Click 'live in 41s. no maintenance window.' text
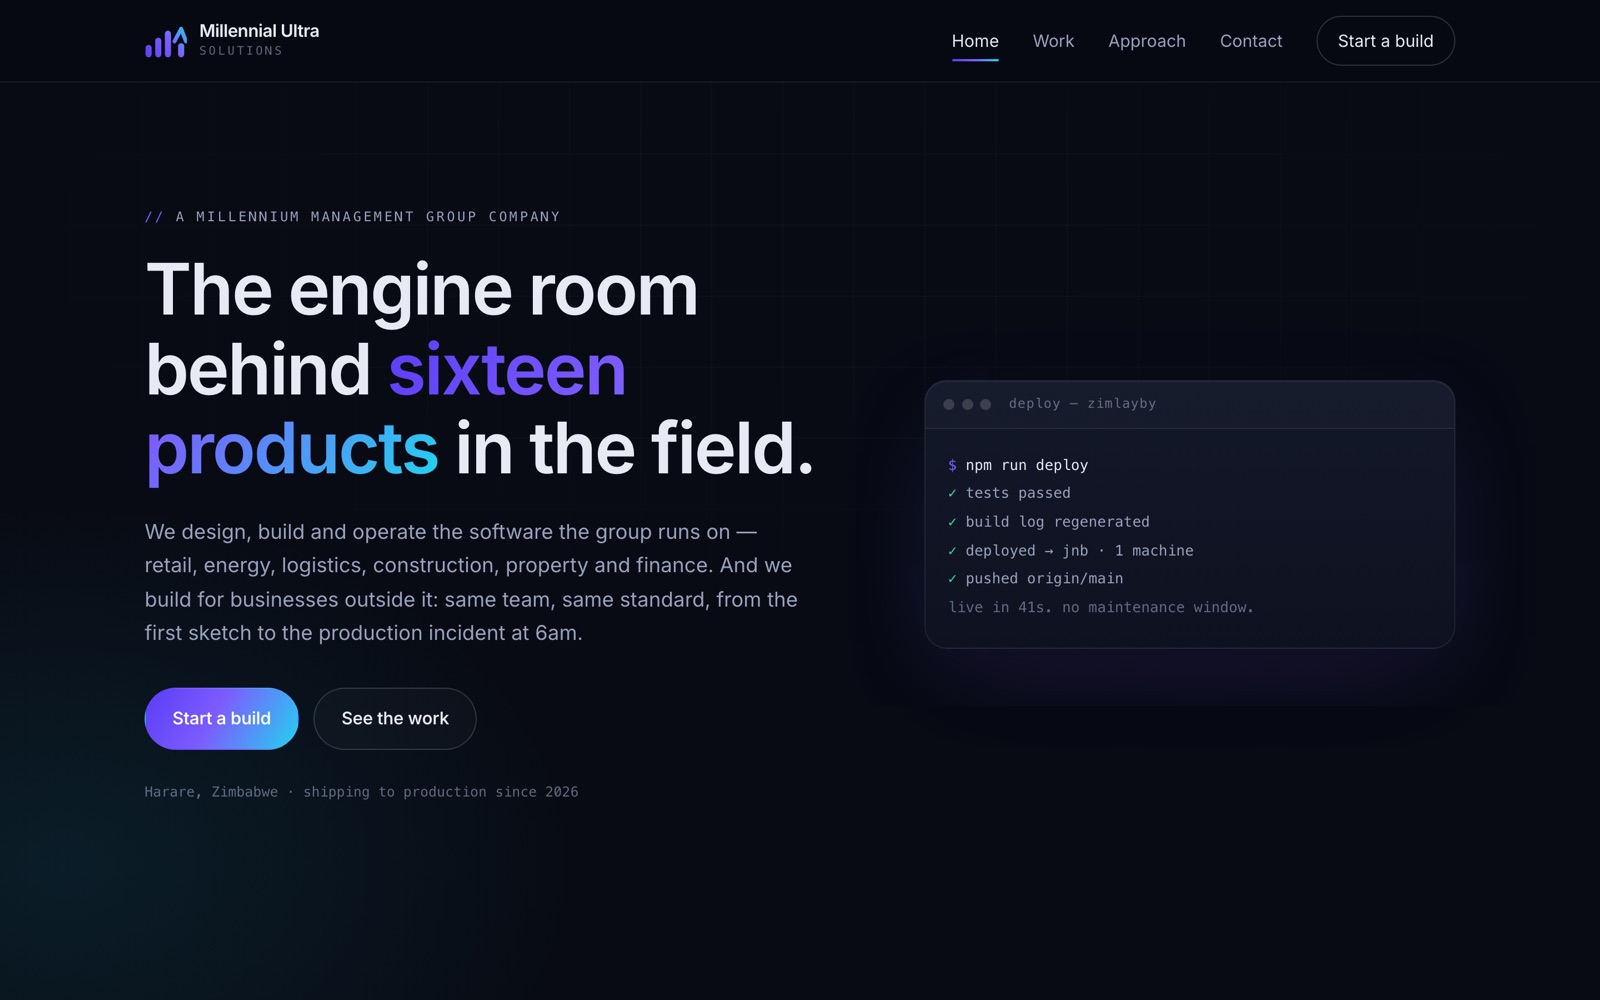This screenshot has height=1000, width=1600. pos(1101,607)
